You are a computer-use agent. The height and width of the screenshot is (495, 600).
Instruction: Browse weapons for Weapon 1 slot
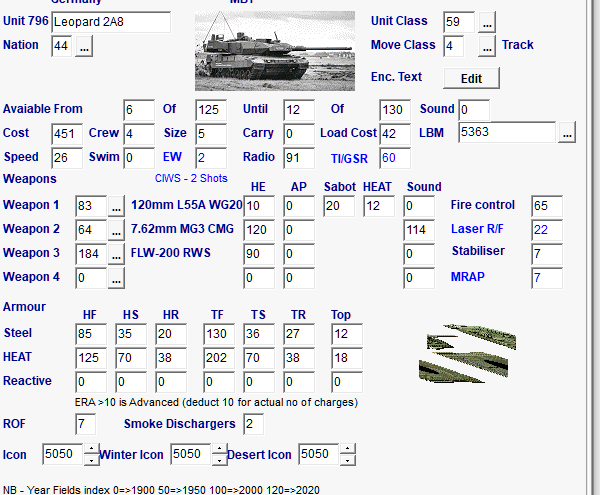(x=117, y=206)
